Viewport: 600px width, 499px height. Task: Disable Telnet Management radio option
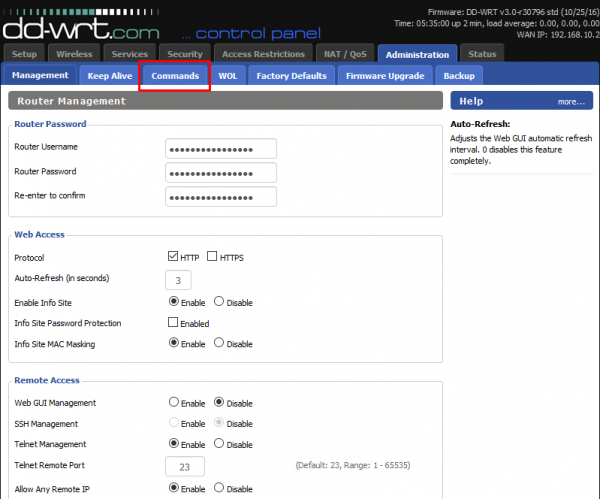[219, 443]
